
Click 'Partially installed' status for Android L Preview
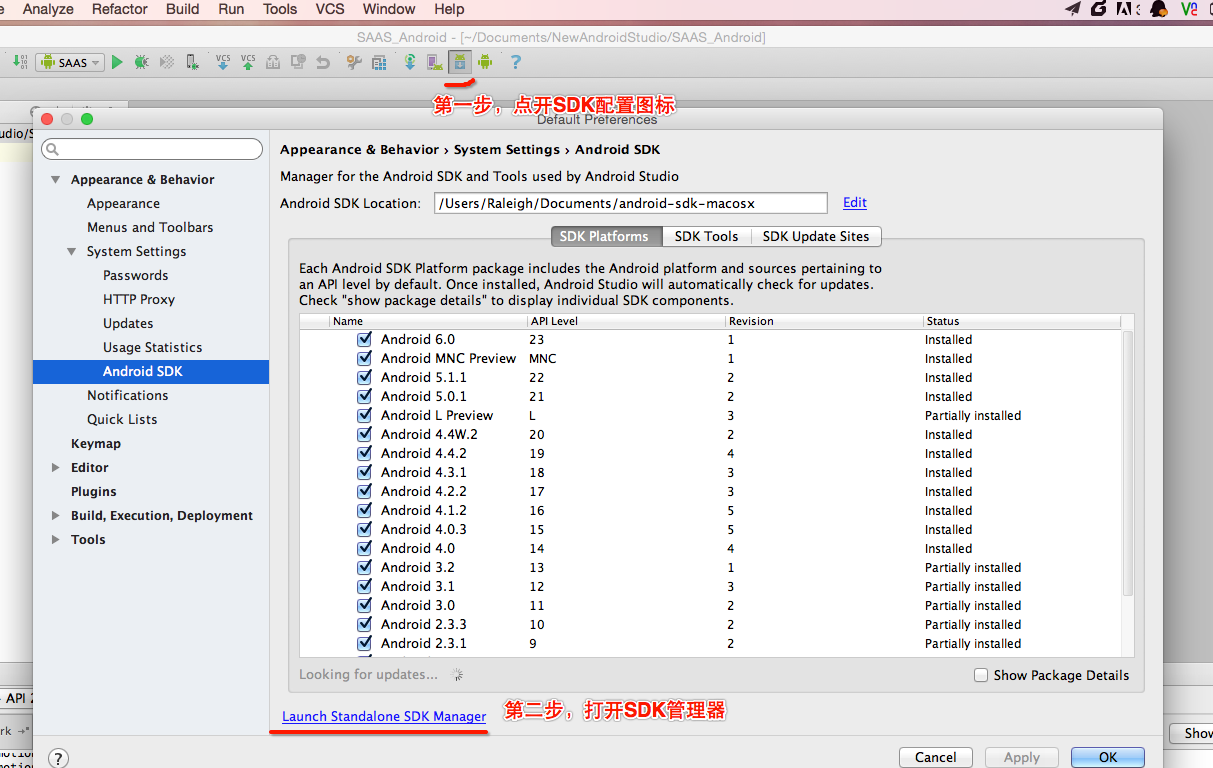click(973, 415)
